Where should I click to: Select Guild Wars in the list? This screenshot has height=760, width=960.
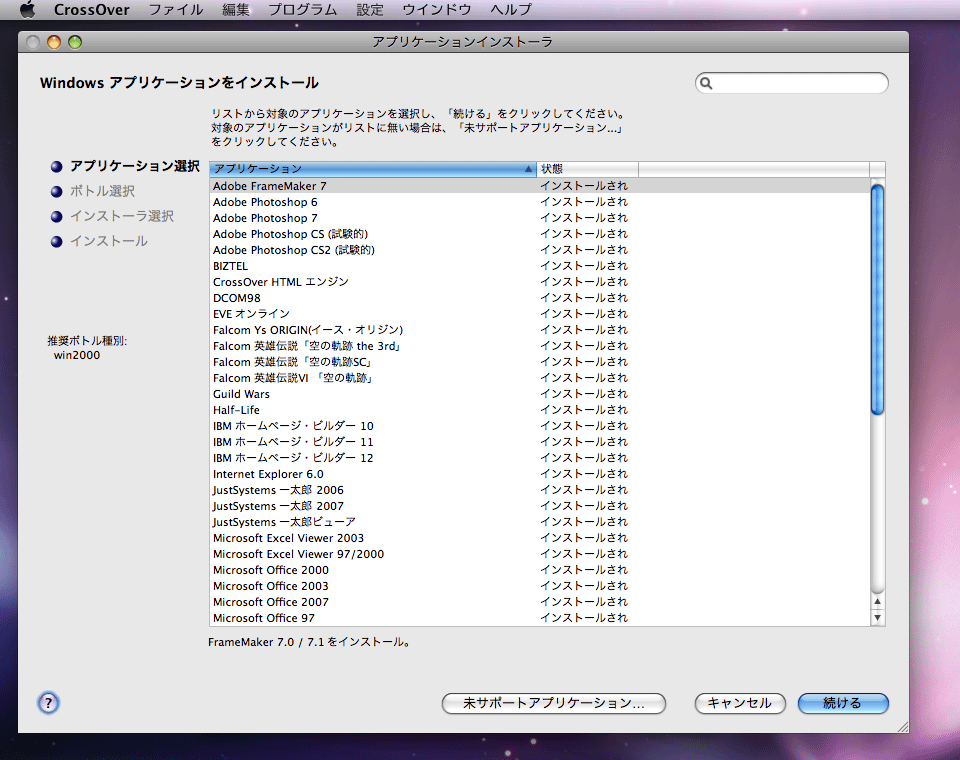click(539, 394)
